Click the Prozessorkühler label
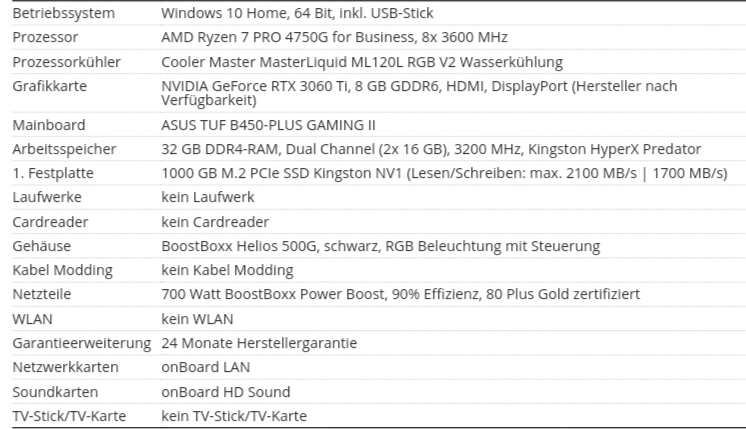 tap(67, 62)
